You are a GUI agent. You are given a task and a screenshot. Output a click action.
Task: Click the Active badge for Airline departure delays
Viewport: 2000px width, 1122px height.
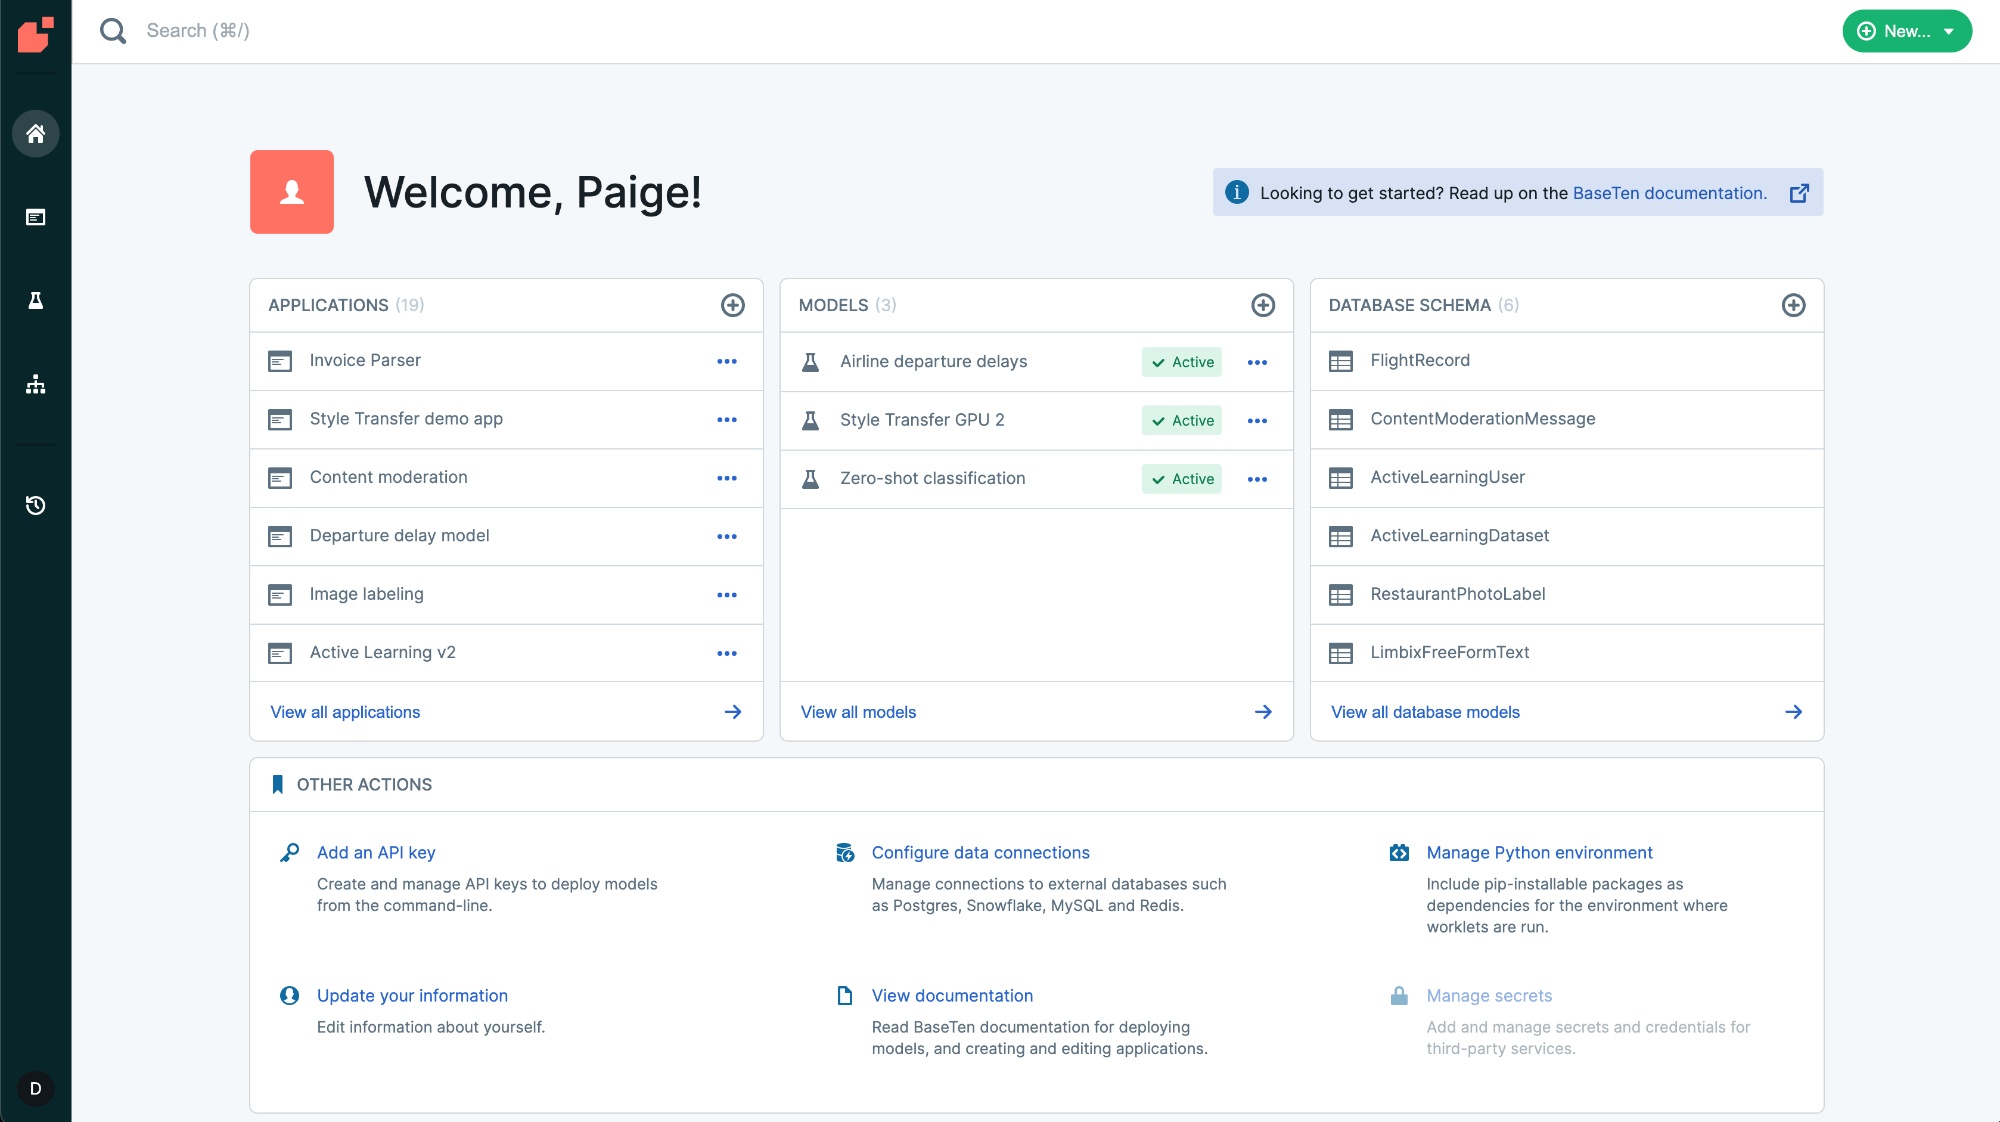(x=1182, y=362)
